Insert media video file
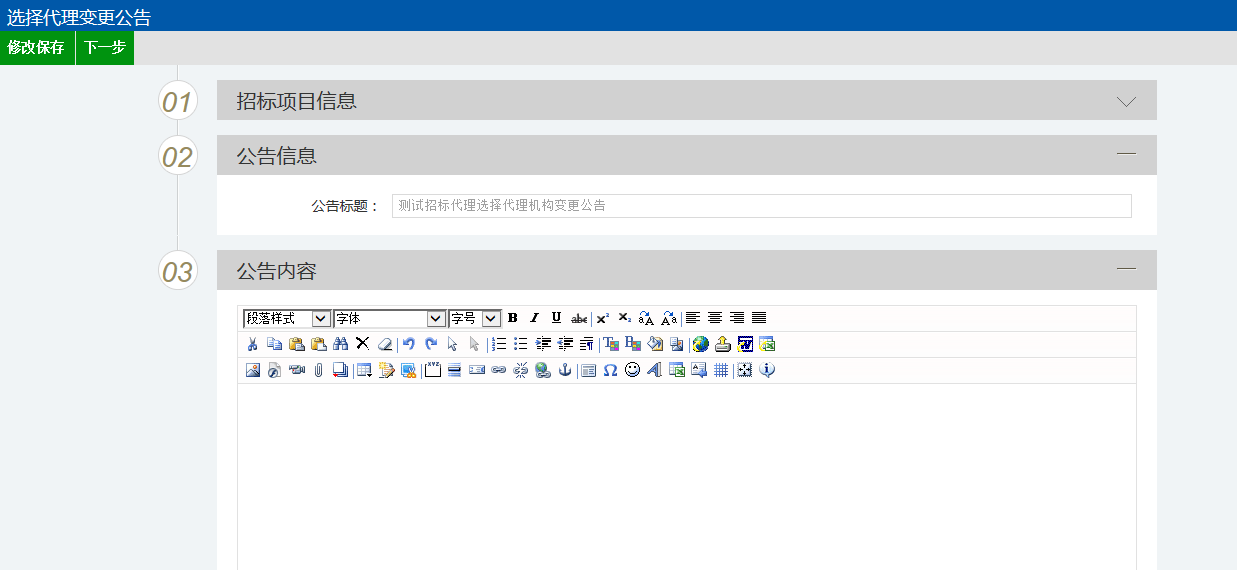1237x570 pixels. click(x=296, y=370)
